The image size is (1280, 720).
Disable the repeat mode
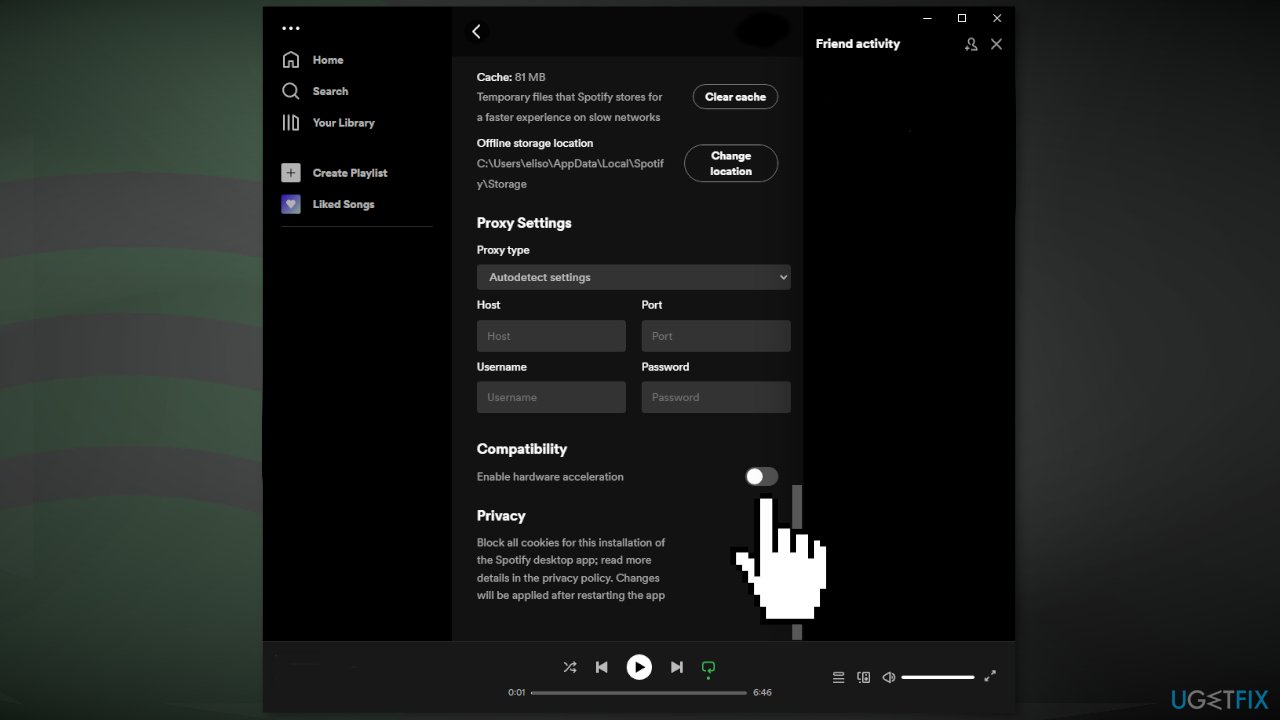(709, 667)
